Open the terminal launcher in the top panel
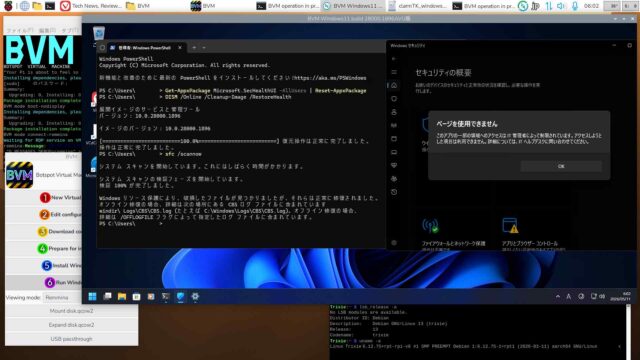This screenshot has height=360, width=640. (50, 6)
